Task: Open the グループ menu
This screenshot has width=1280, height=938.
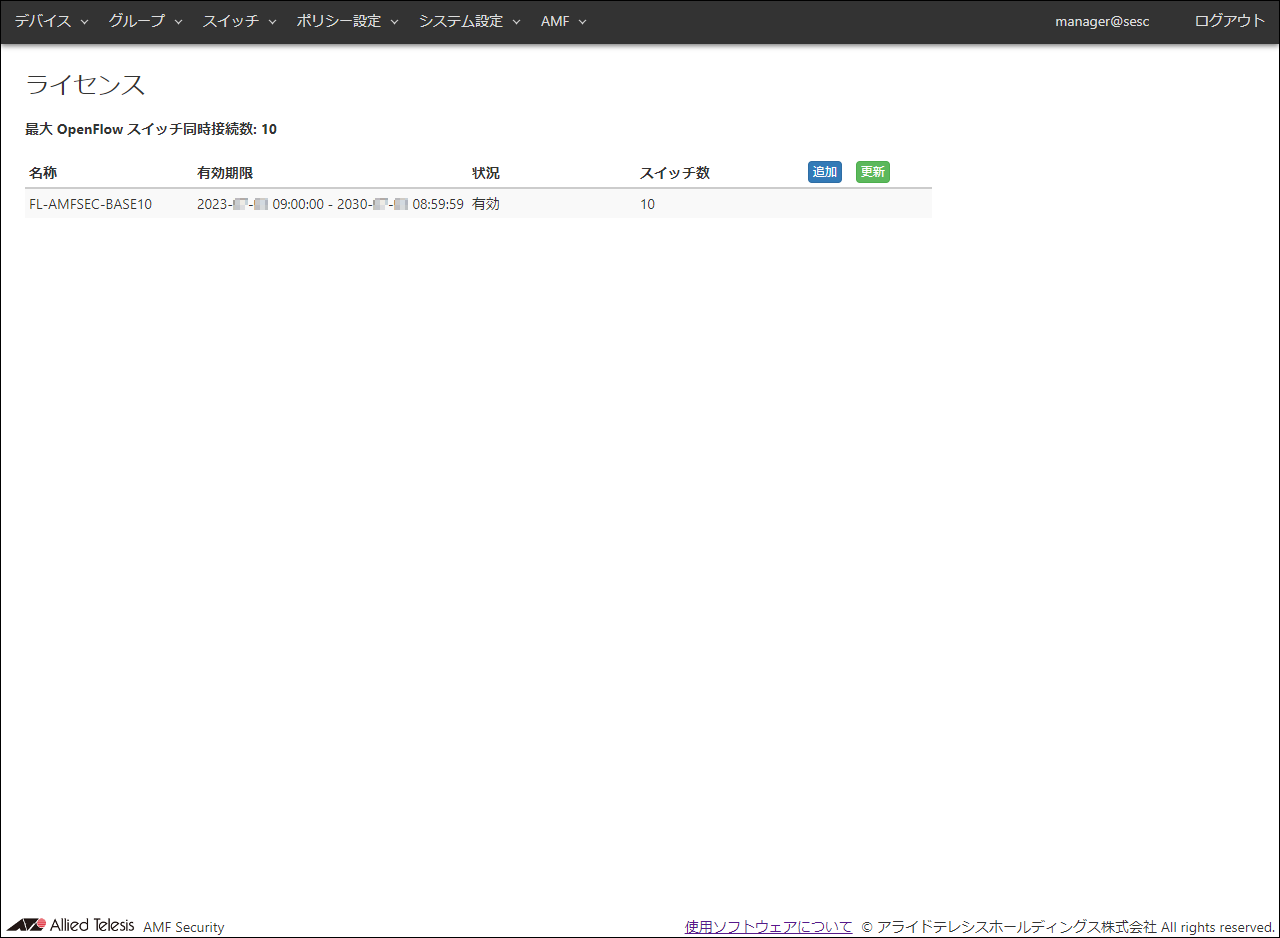Action: coord(137,21)
